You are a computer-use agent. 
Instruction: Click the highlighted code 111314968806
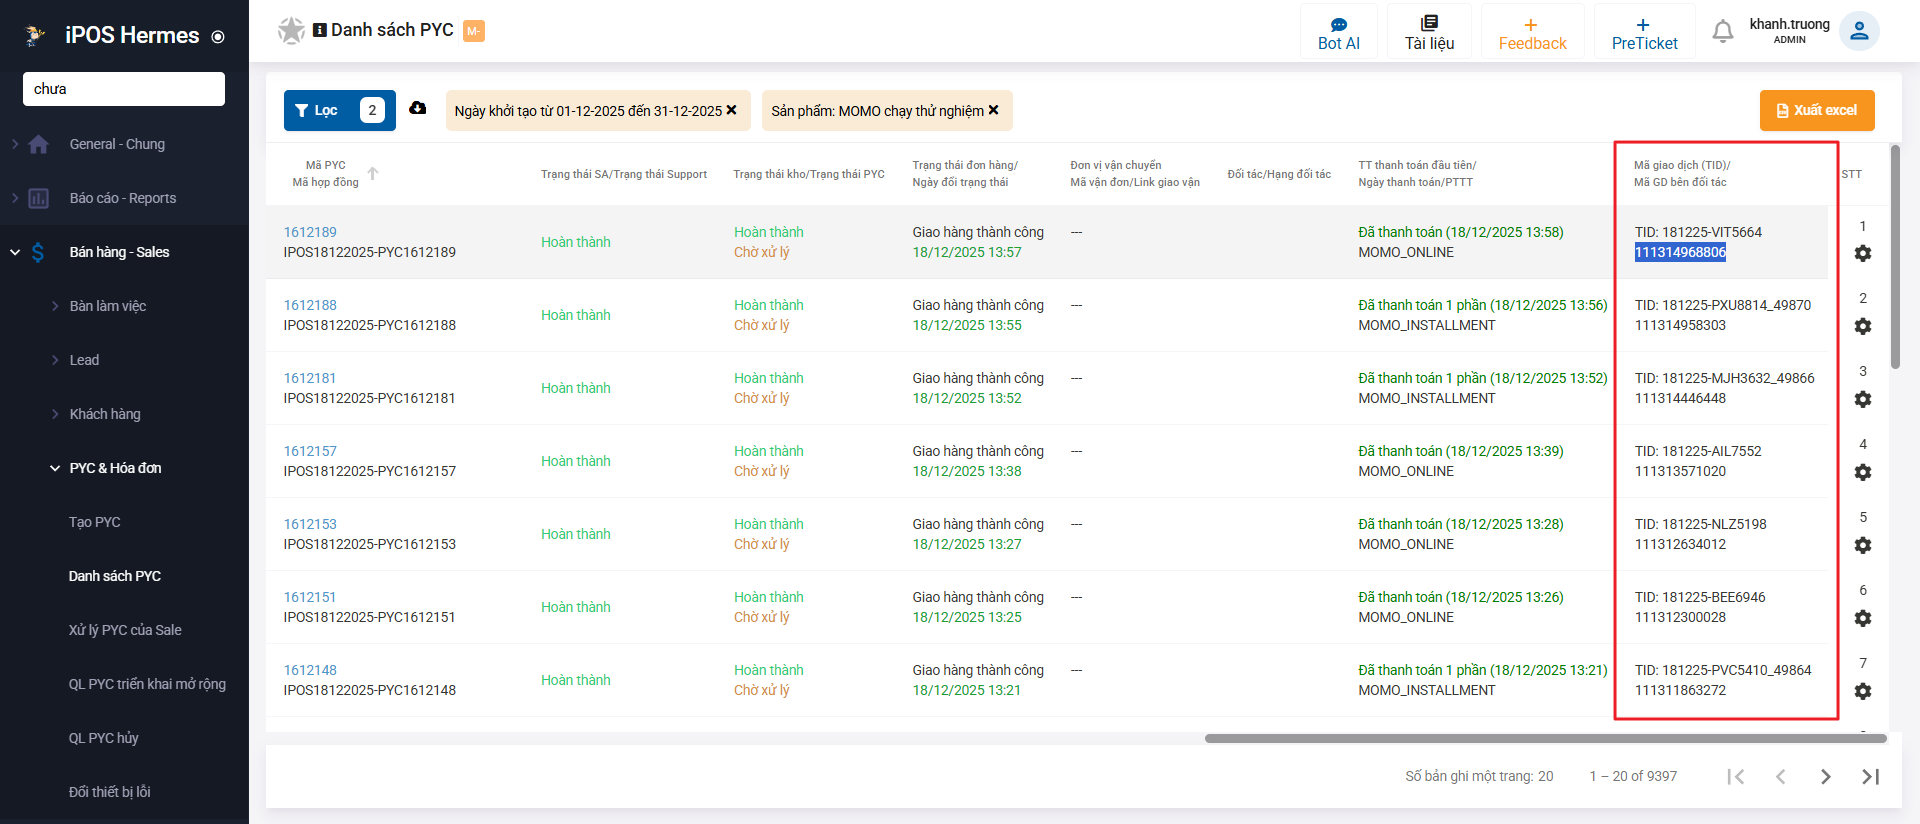1680,252
